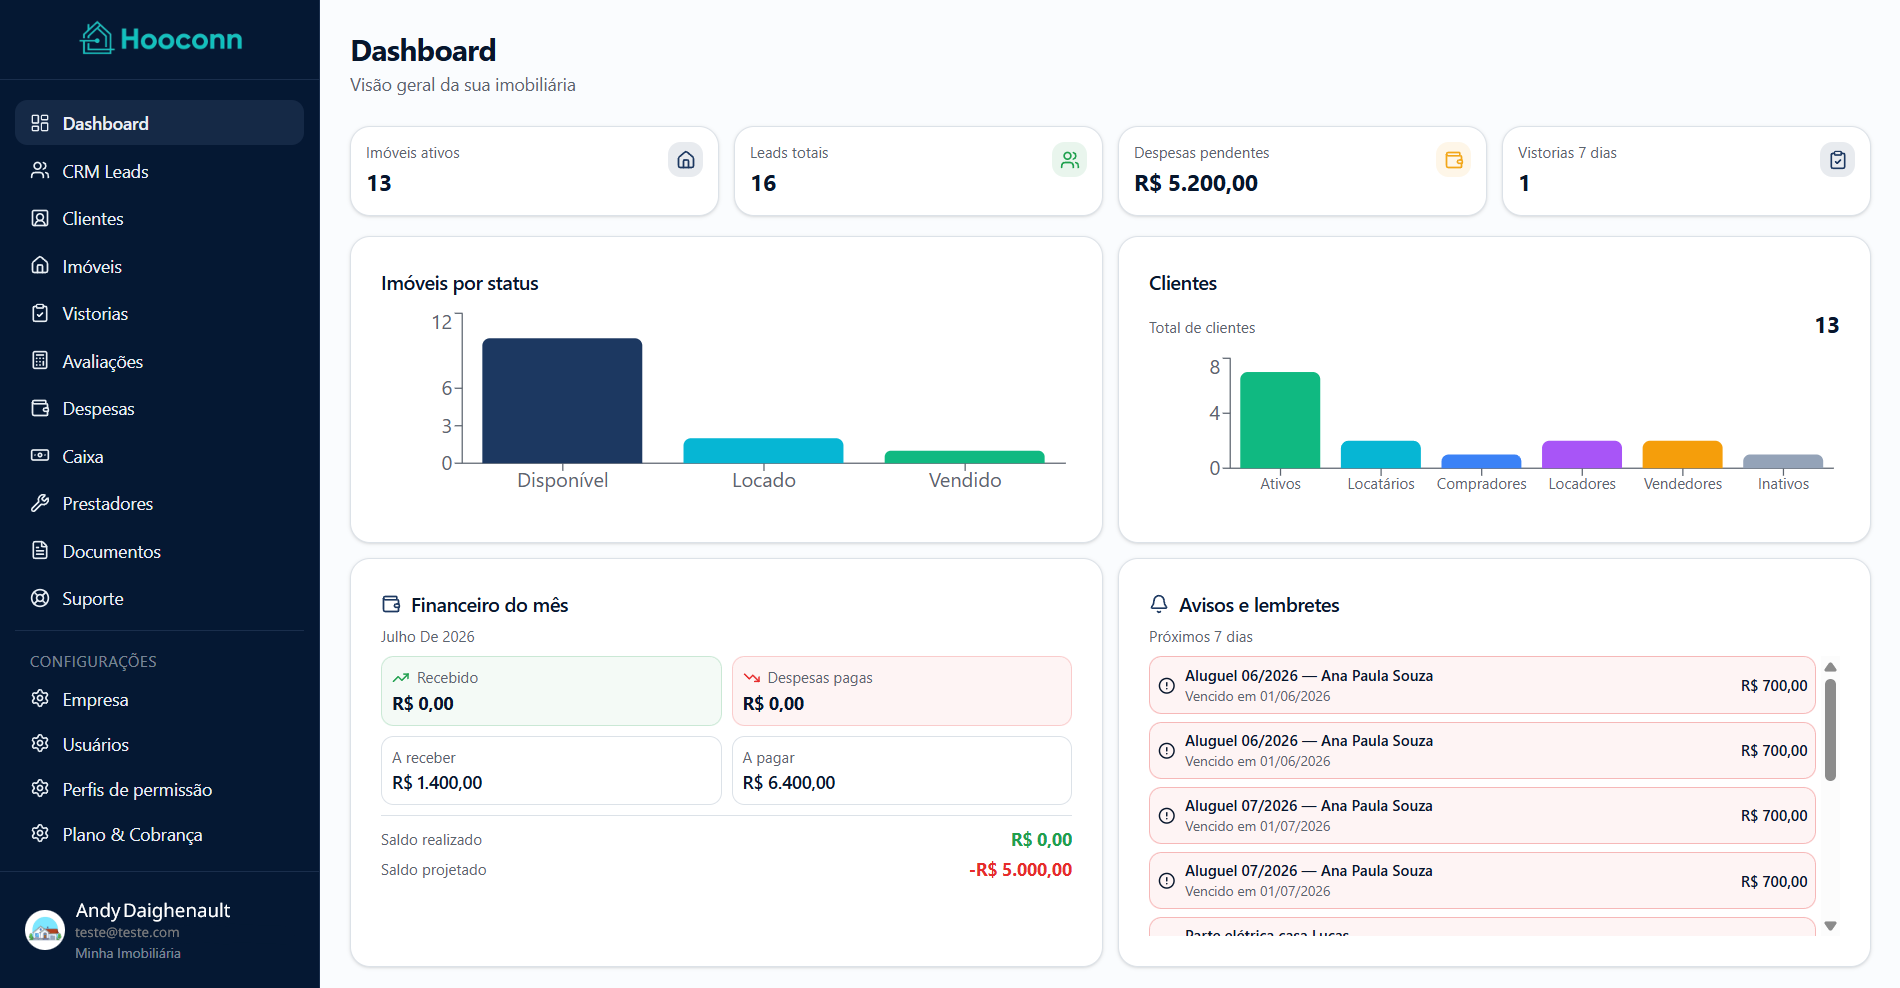Click the green users icon on Leads totais card
Image resolution: width=1900 pixels, height=988 pixels.
tap(1070, 160)
